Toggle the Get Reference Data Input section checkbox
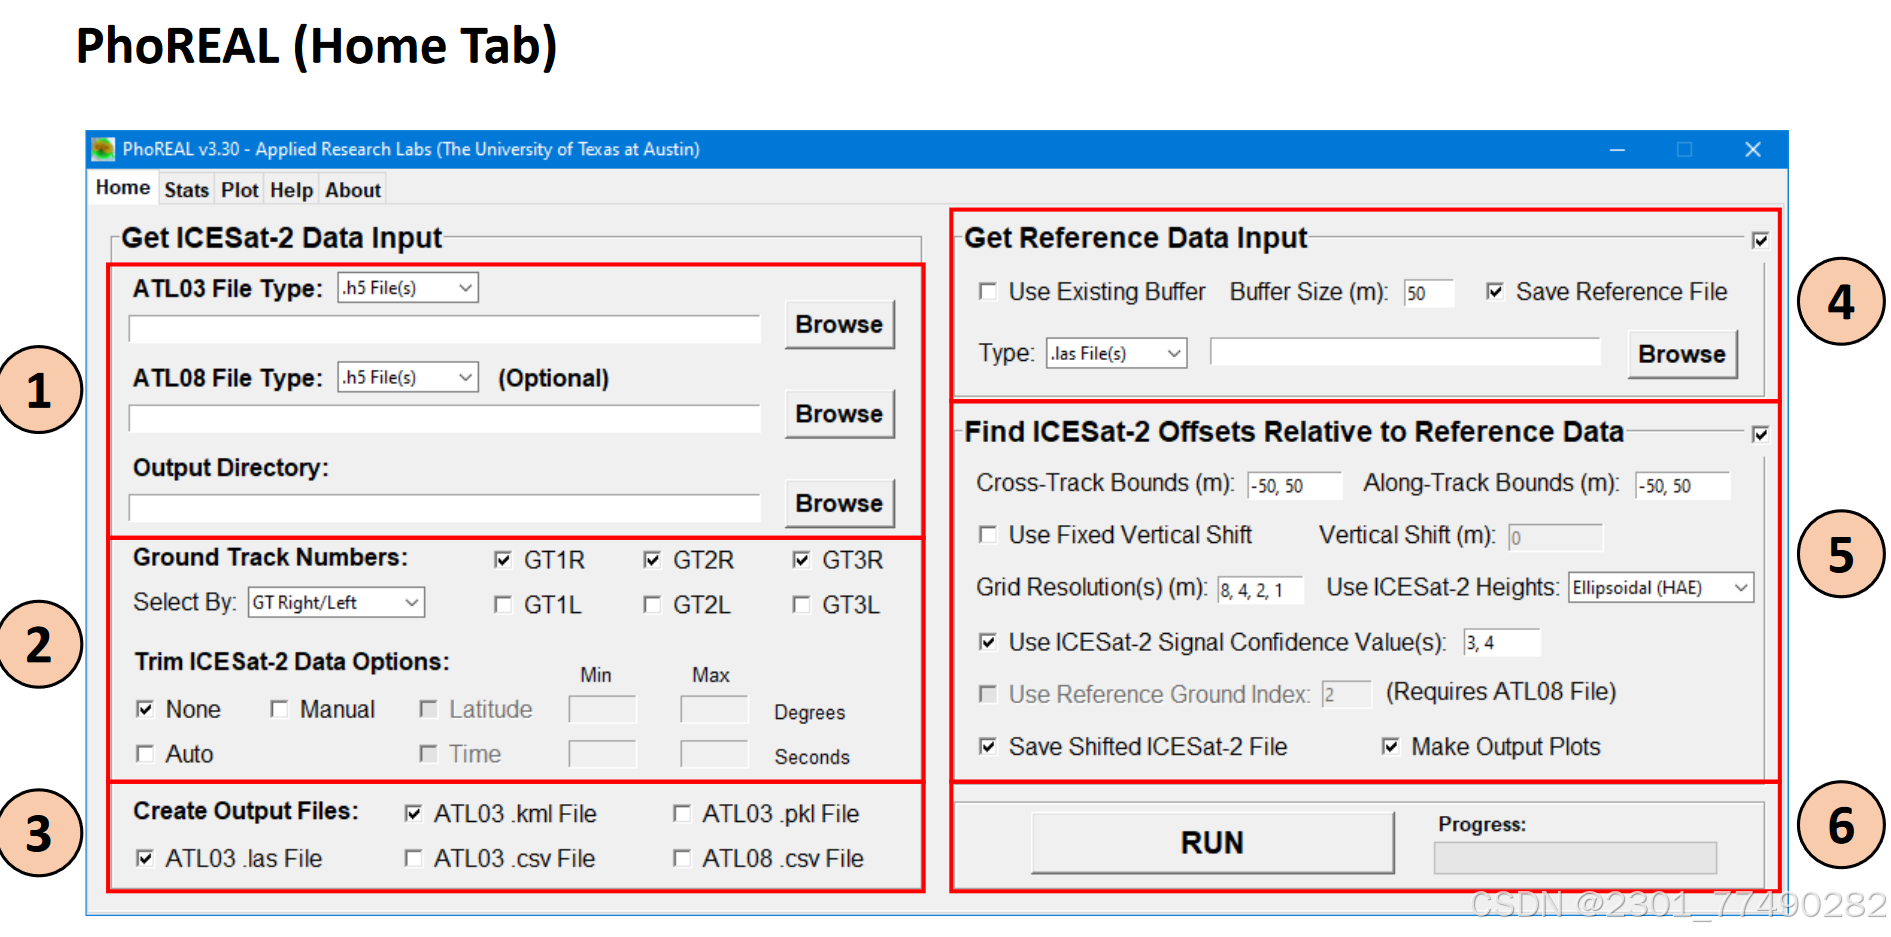 tap(1760, 240)
